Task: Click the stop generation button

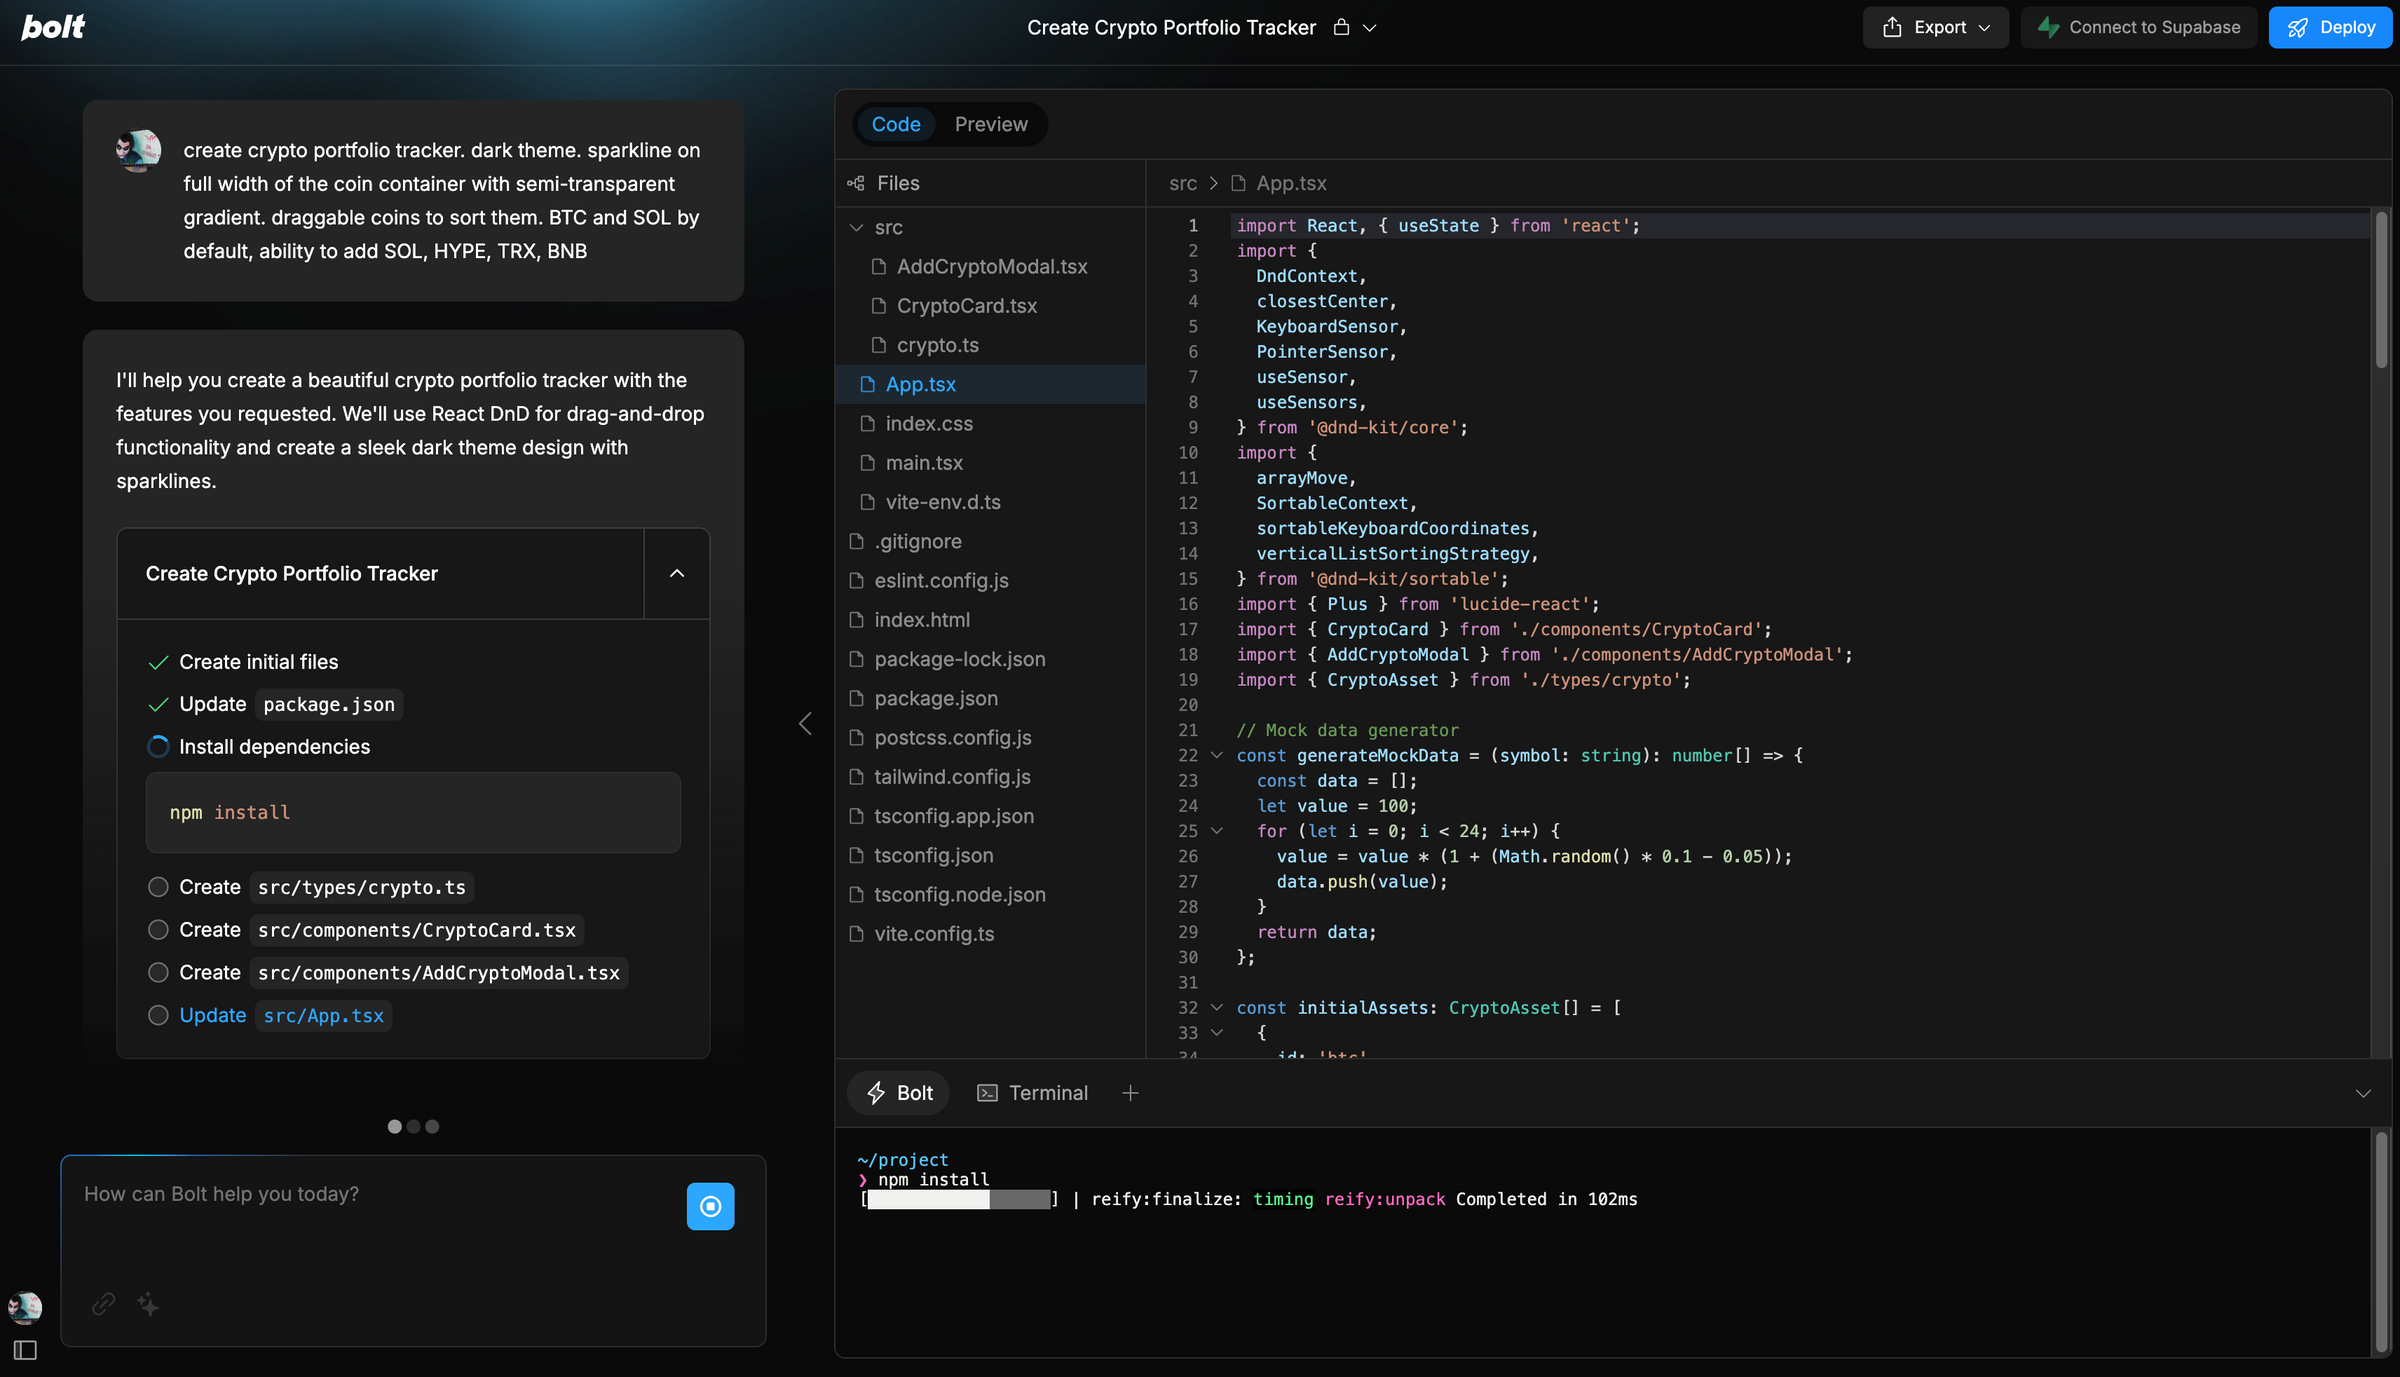Action: [710, 1206]
